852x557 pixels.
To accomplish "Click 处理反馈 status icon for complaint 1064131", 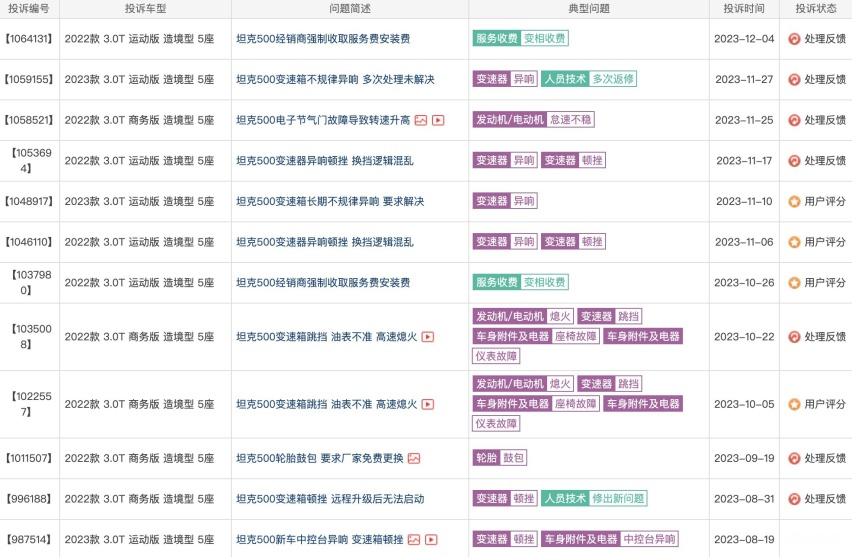I will point(794,39).
